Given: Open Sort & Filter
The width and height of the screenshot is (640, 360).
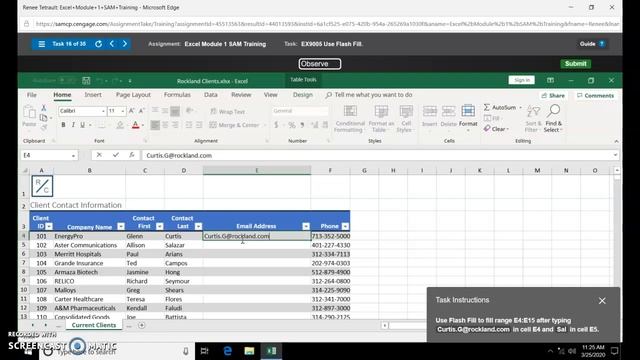Looking at the screenshot, I should [x=533, y=119].
